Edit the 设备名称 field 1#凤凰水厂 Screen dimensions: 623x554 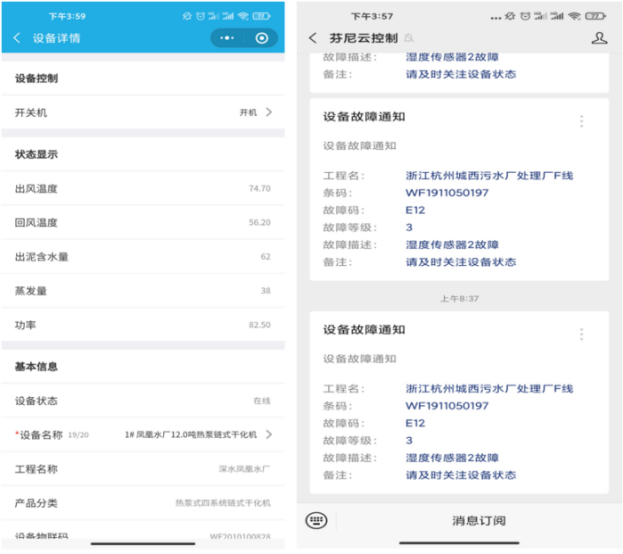coord(190,434)
